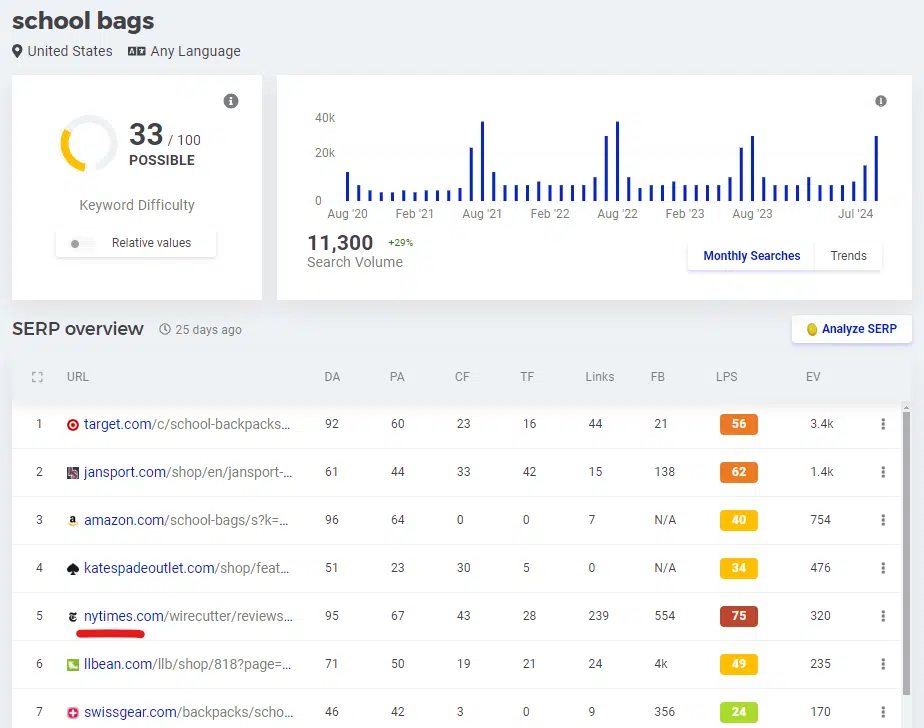Click the POSSIBLE difficulty label
924x728 pixels.
162,160
